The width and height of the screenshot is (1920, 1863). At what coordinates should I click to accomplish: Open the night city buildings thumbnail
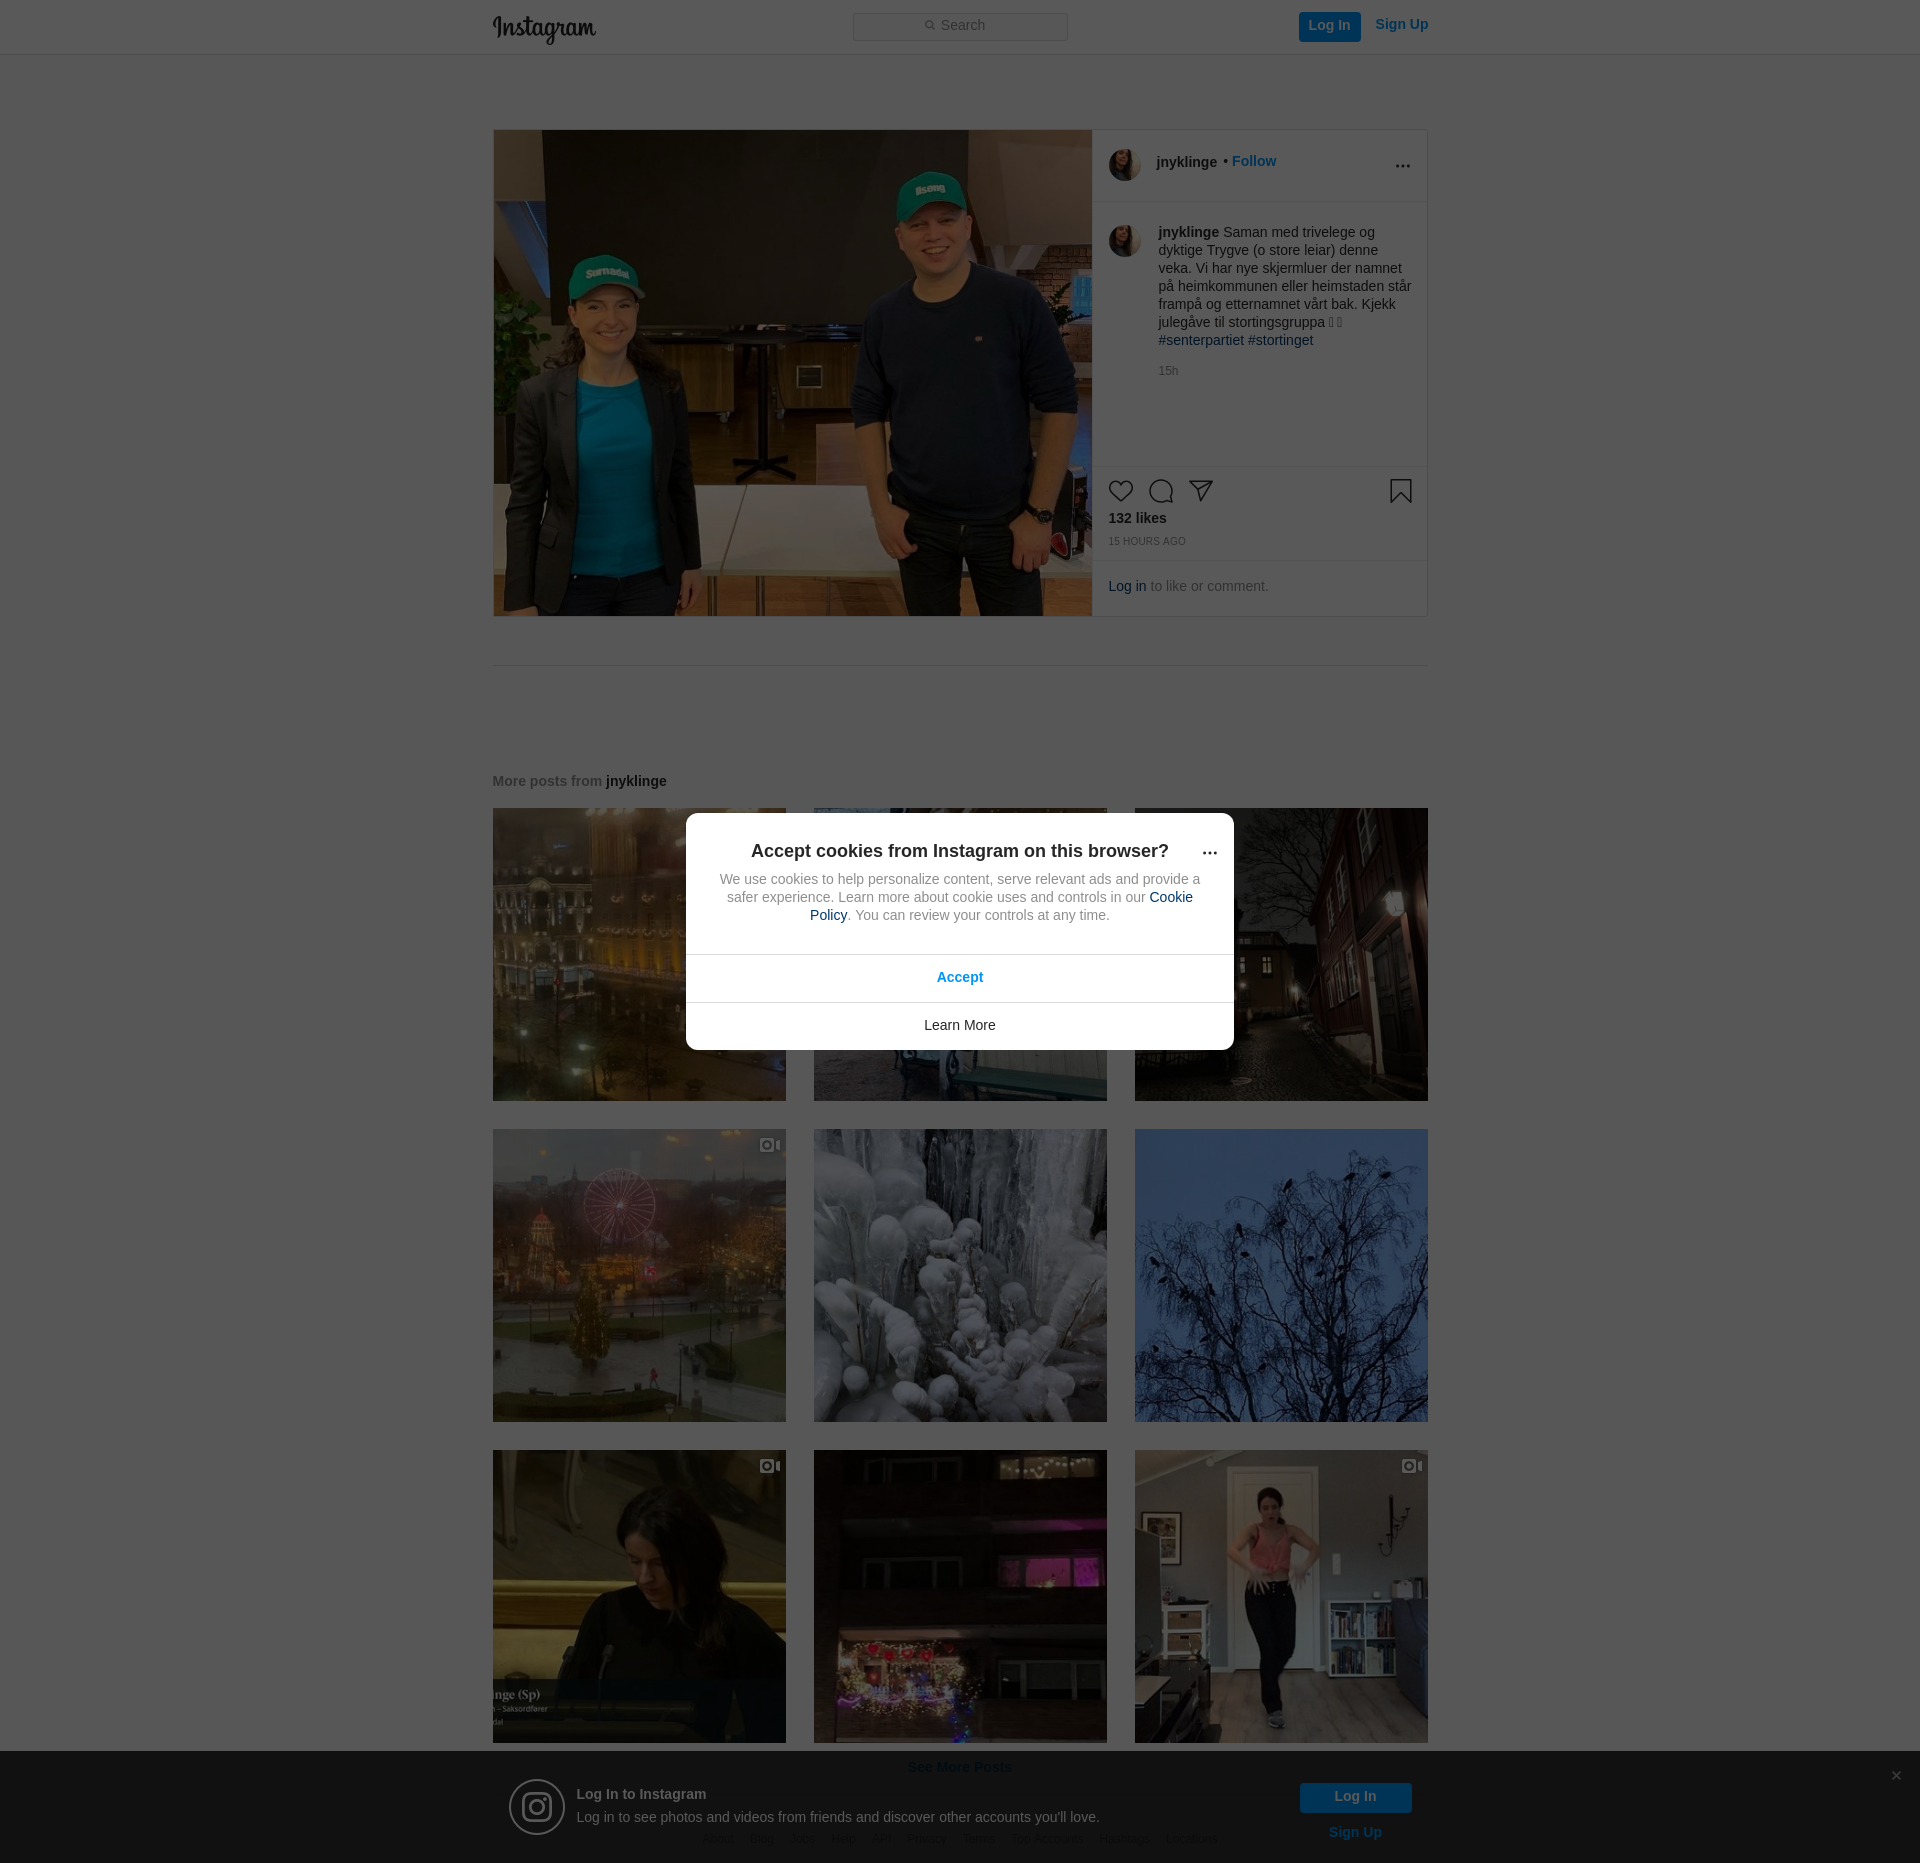[589, 954]
